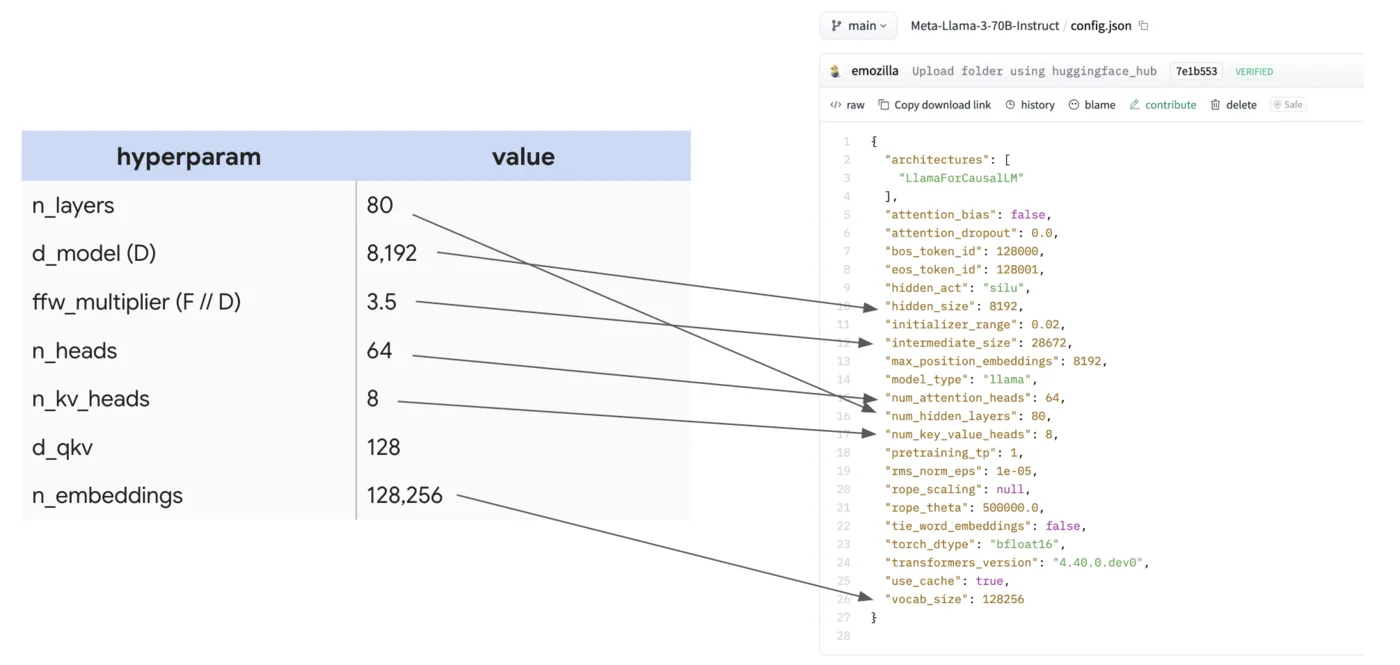1400x665 pixels.
Task: Click the contribute pencil option
Action: click(1163, 105)
